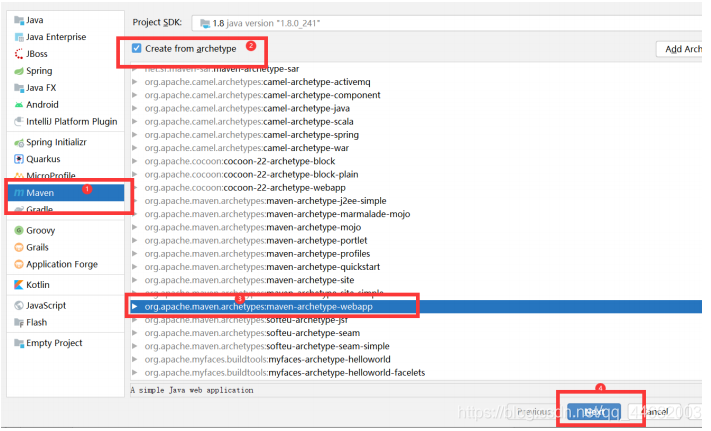
Task: Expand camel-archetype-java row arrow
Action: (x=135, y=108)
